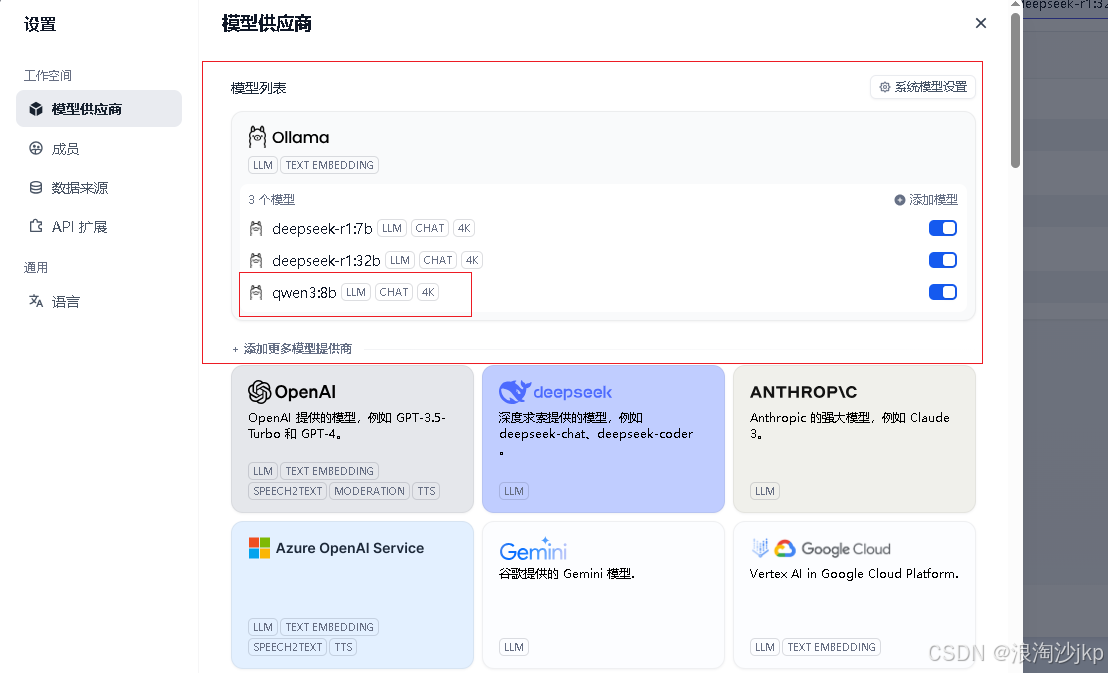Click the OpenAI knot logo
The image size is (1108, 673).
point(259,392)
